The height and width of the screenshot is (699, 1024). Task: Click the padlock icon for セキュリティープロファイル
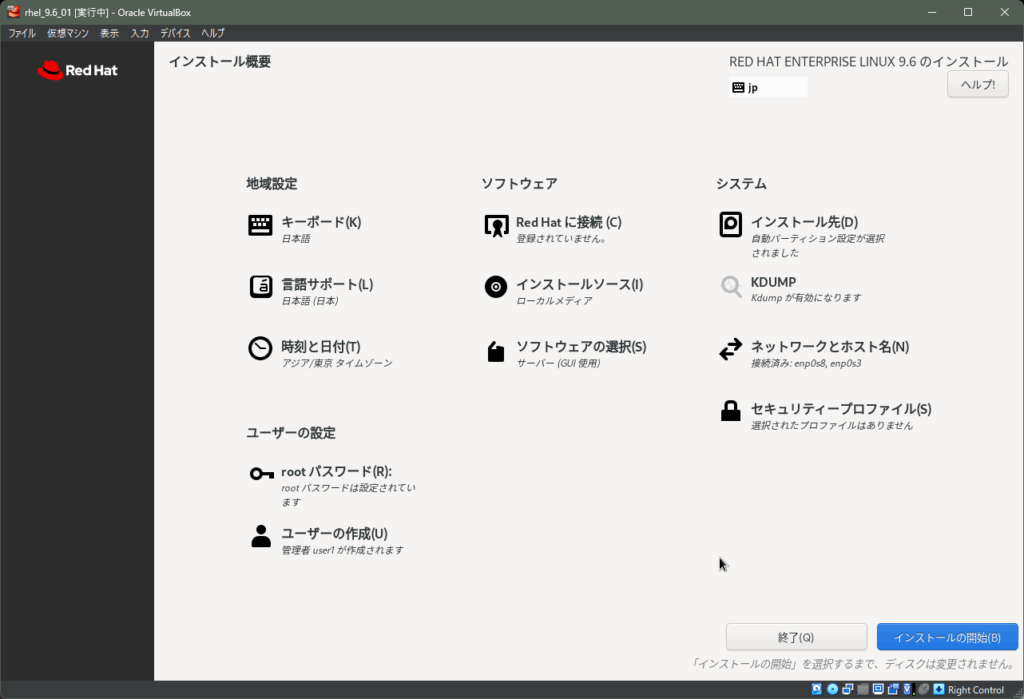pyautogui.click(x=730, y=411)
